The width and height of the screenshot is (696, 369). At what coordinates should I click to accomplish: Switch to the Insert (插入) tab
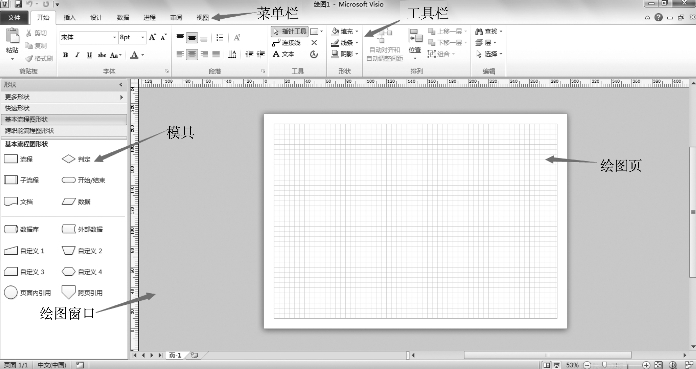70,18
